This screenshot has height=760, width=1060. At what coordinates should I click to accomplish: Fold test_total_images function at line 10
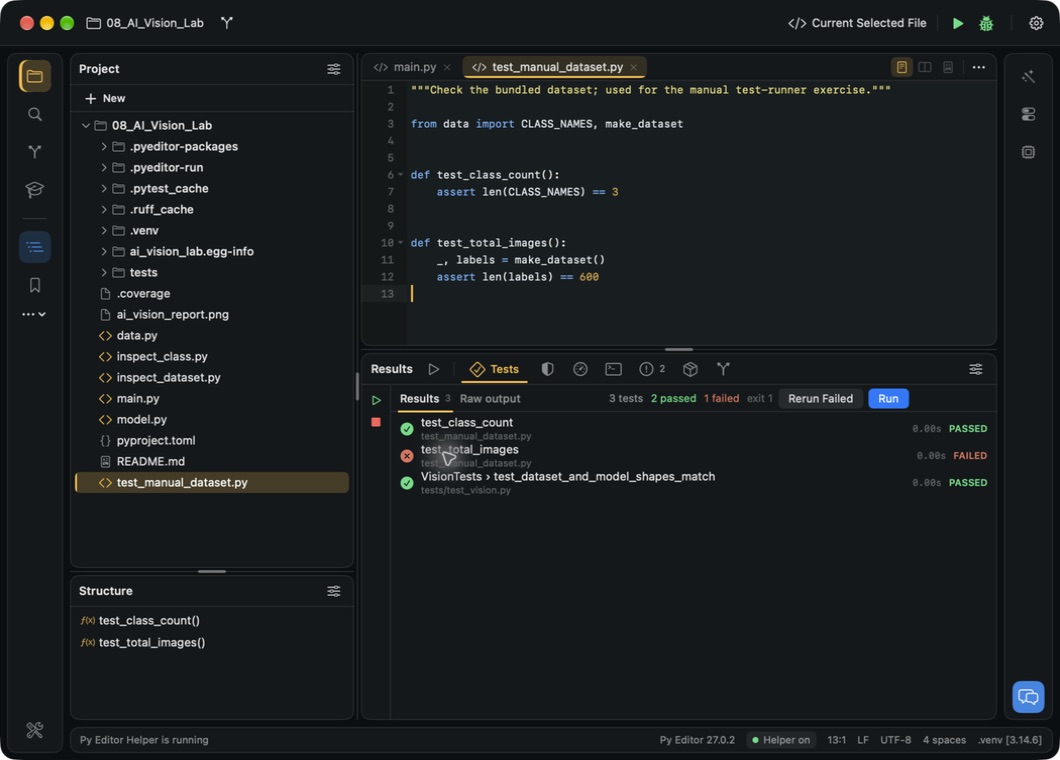click(400, 243)
